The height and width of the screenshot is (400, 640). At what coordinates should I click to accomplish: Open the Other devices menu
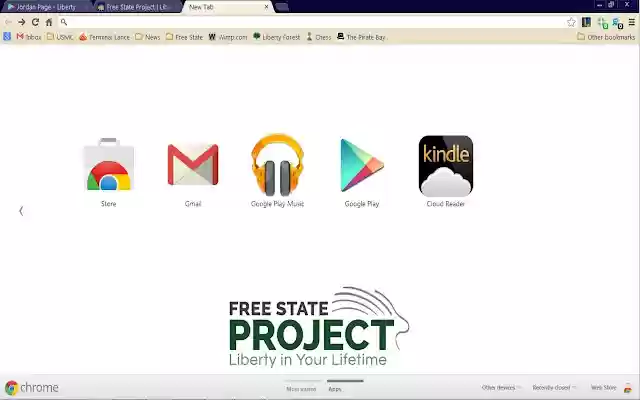click(x=501, y=387)
